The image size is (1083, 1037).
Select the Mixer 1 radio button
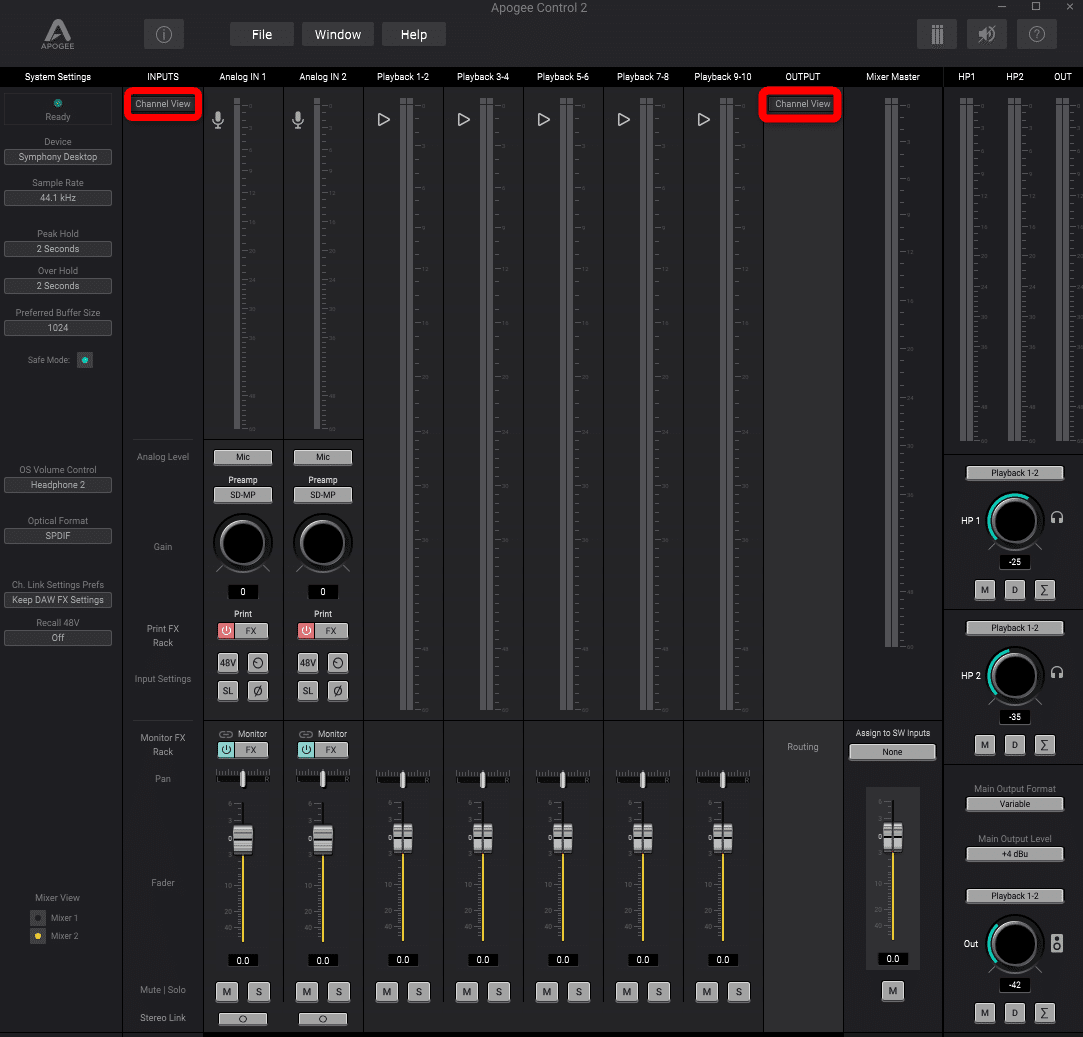pyautogui.click(x=36, y=917)
